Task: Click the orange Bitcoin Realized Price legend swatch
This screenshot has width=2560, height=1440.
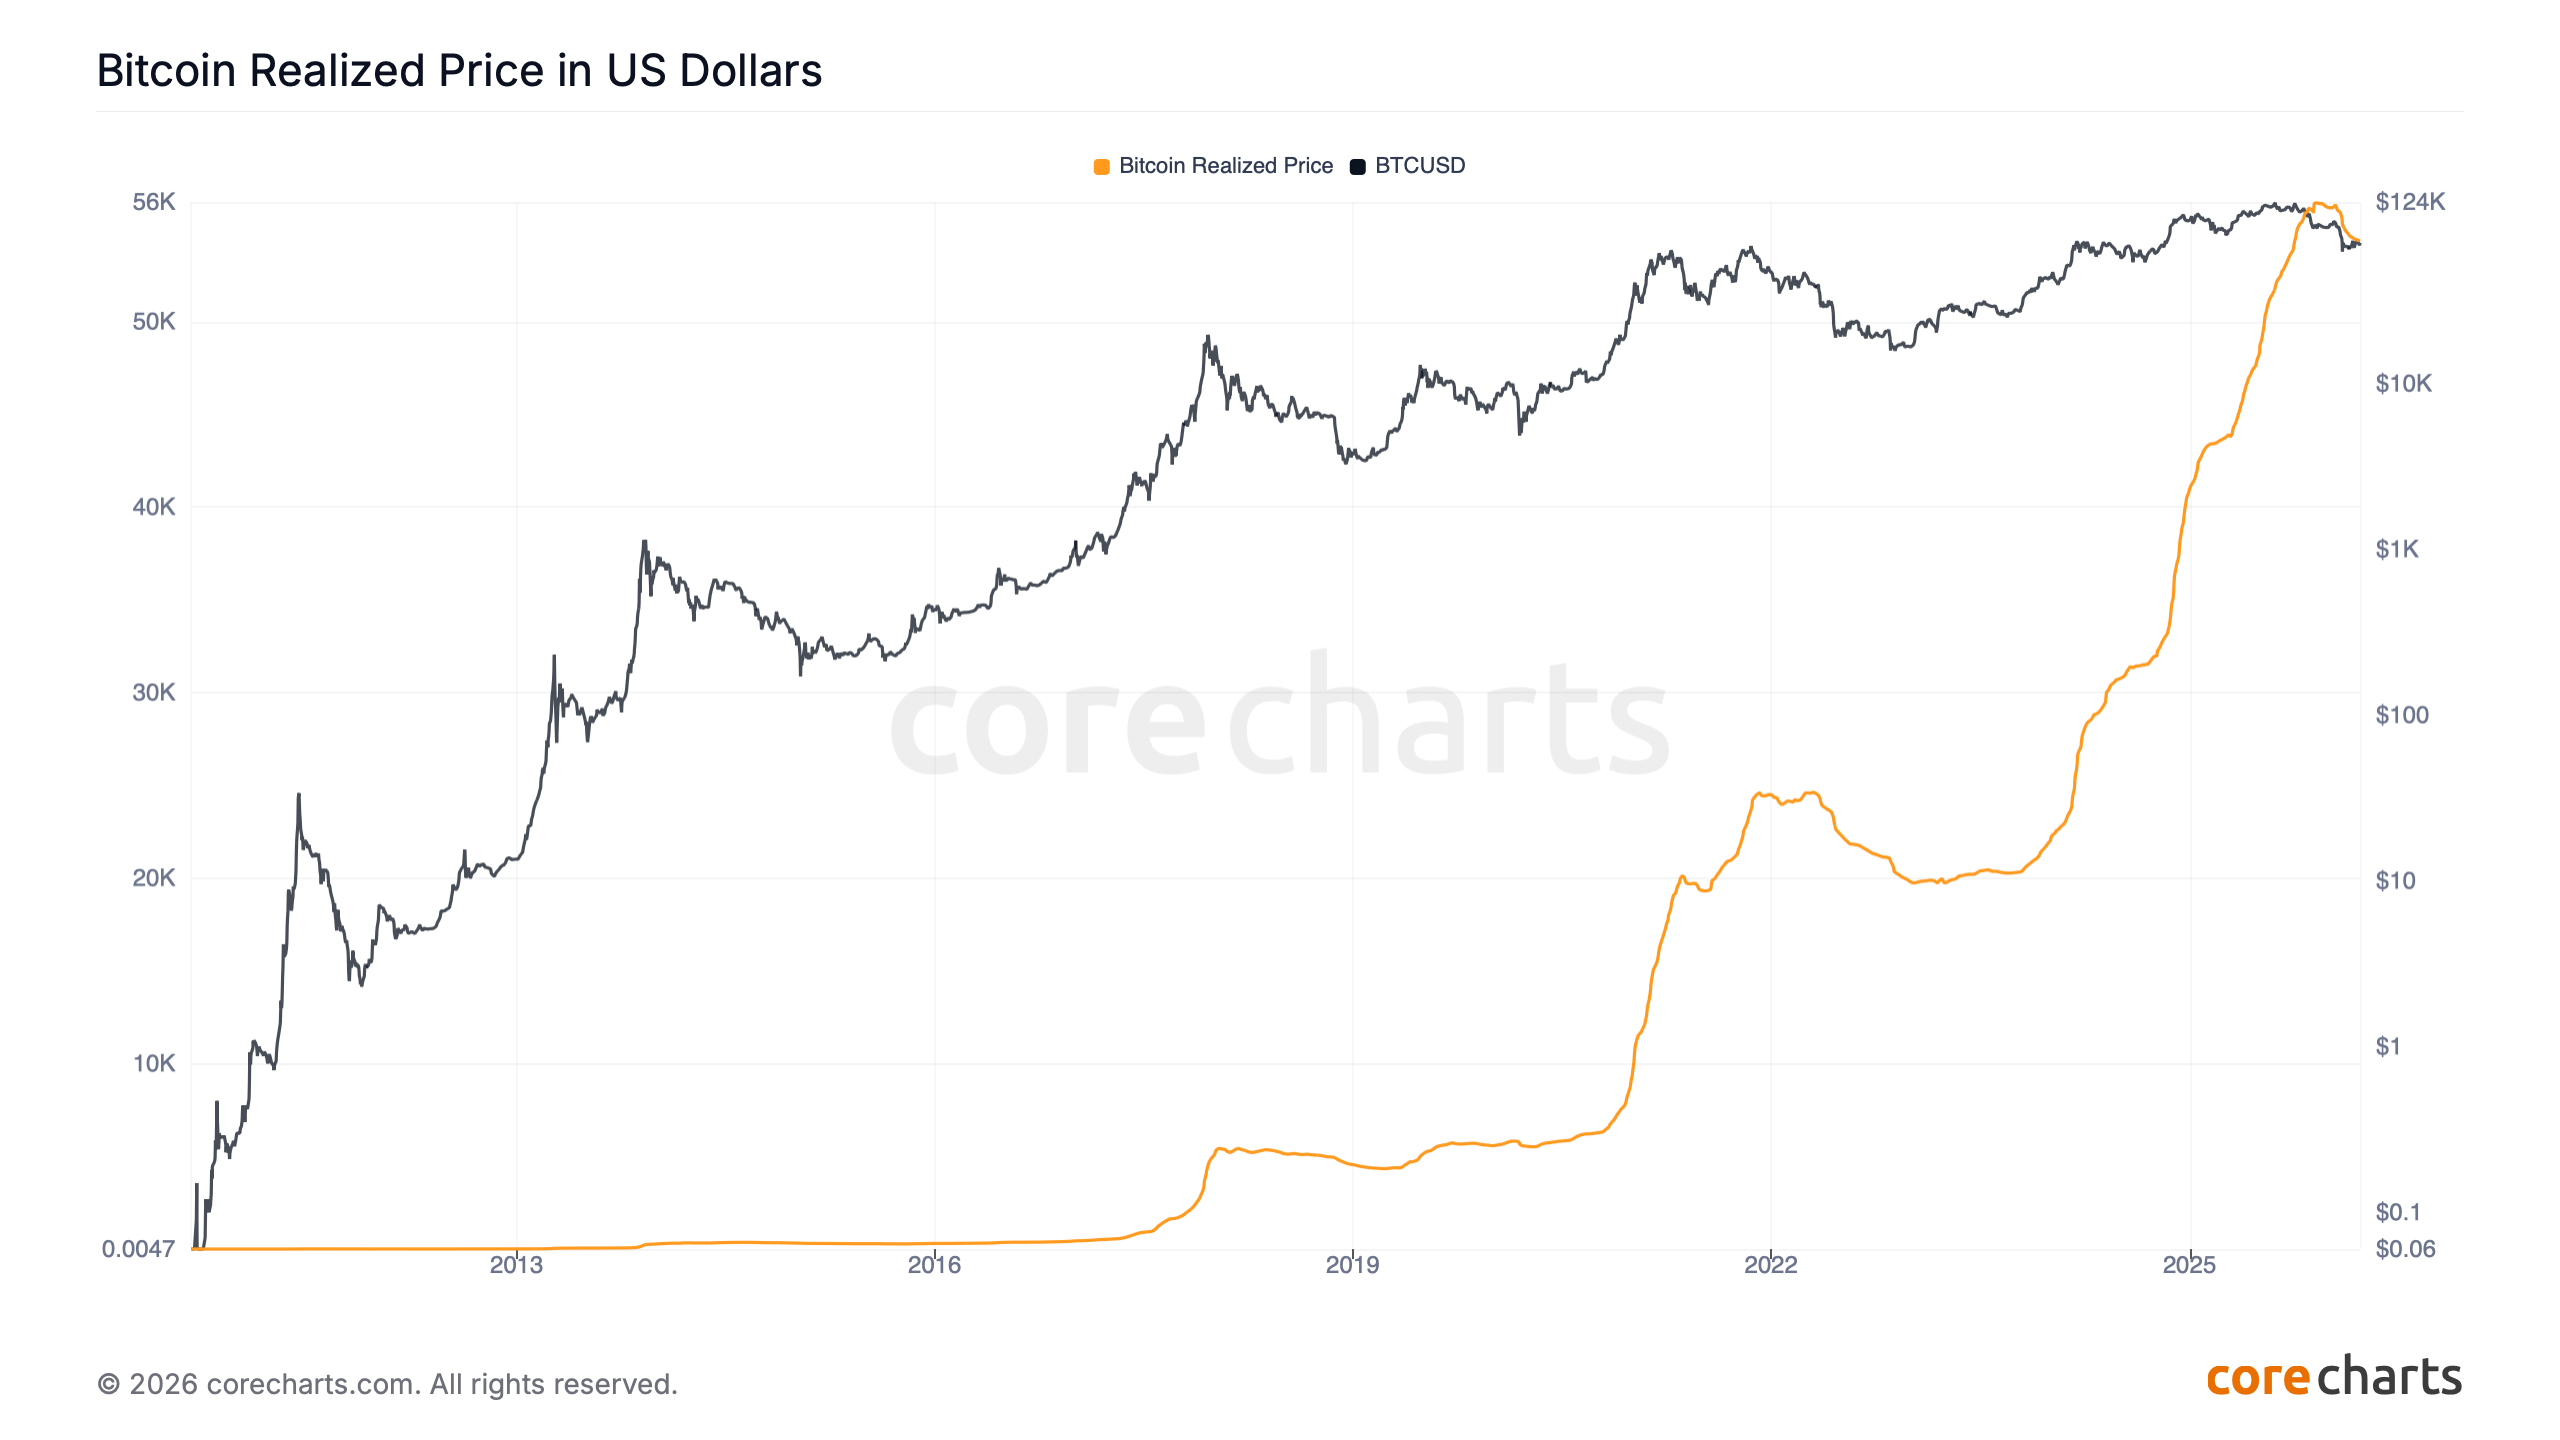Action: click(x=1101, y=167)
